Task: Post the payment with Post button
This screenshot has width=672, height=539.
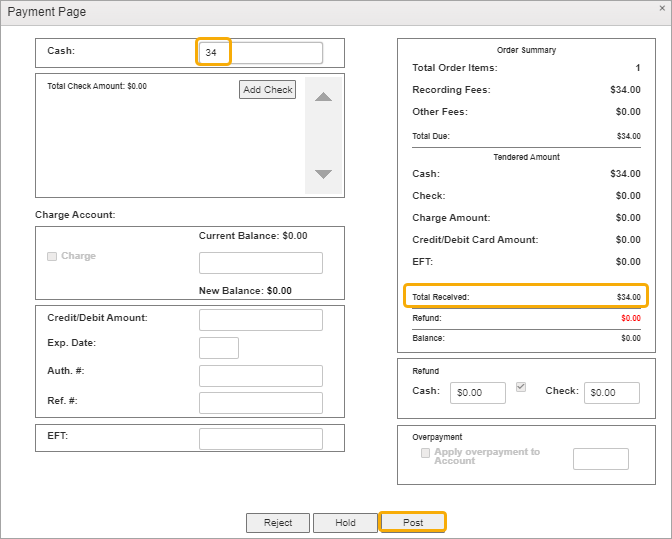Action: 413,522
